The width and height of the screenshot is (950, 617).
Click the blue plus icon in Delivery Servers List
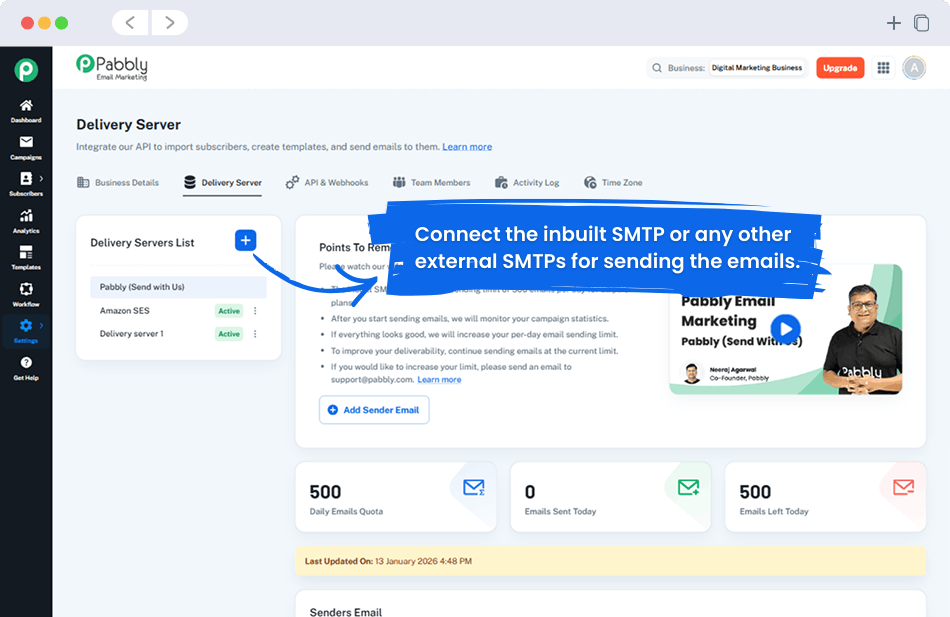coord(243,240)
